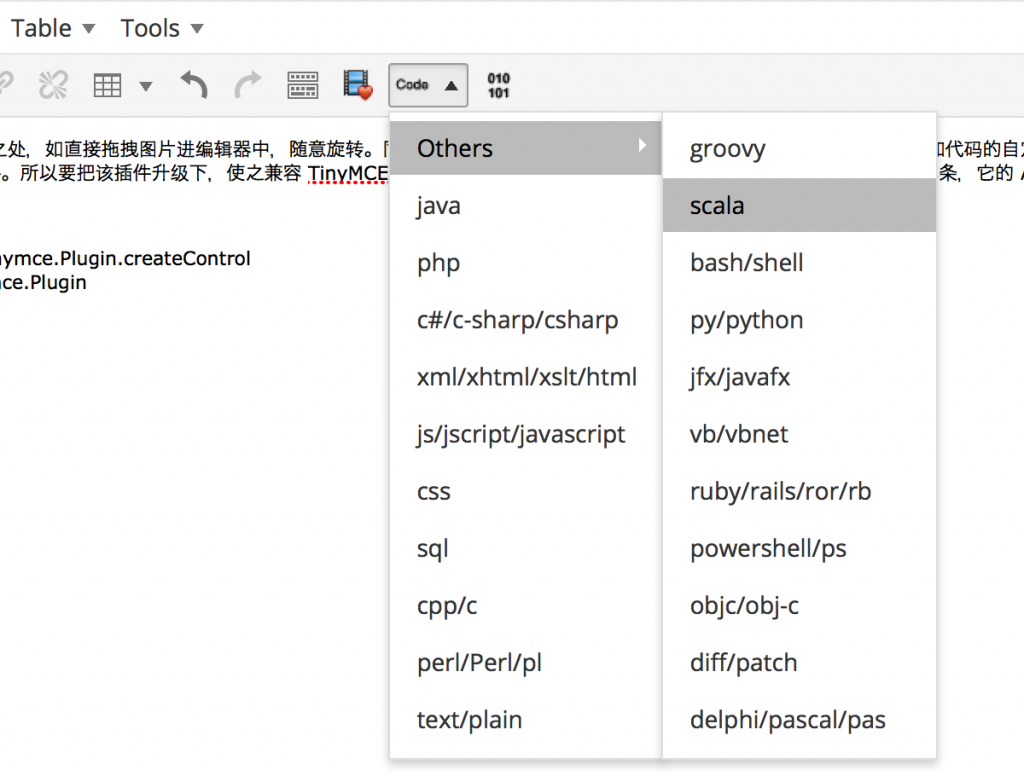This screenshot has height=776, width=1024.
Task: Choose php as the code language
Action: pyautogui.click(x=439, y=263)
